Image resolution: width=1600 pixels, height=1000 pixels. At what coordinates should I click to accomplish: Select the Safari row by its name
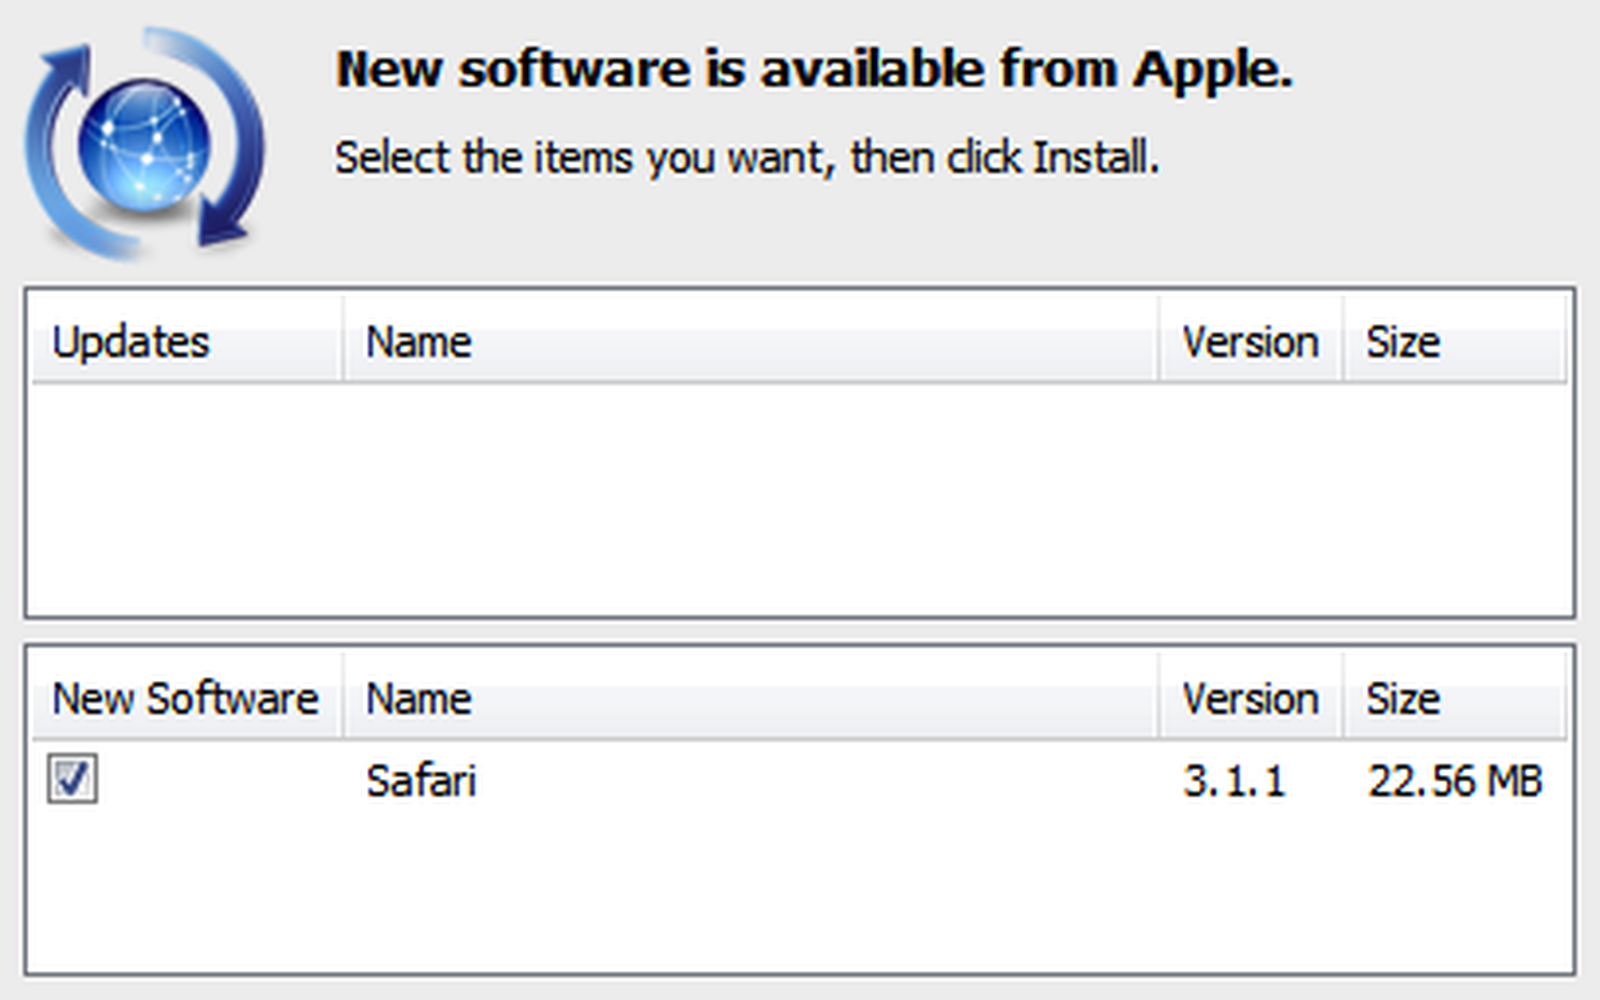421,781
